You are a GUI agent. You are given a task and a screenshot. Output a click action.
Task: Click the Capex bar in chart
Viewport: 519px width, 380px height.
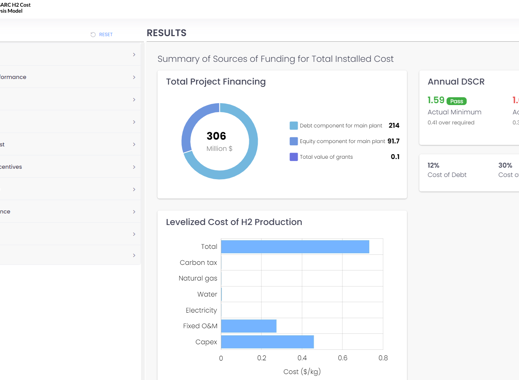pyautogui.click(x=267, y=342)
